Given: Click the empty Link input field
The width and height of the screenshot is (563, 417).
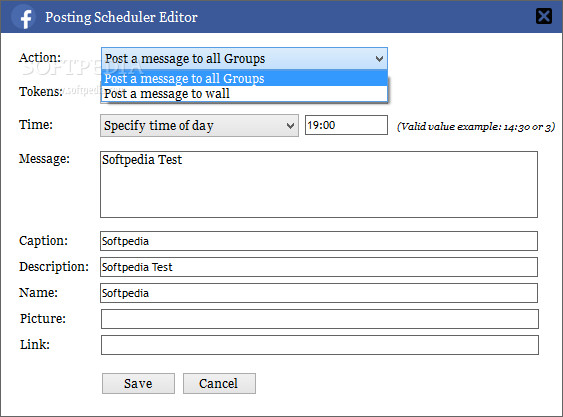Looking at the screenshot, I should [320, 345].
